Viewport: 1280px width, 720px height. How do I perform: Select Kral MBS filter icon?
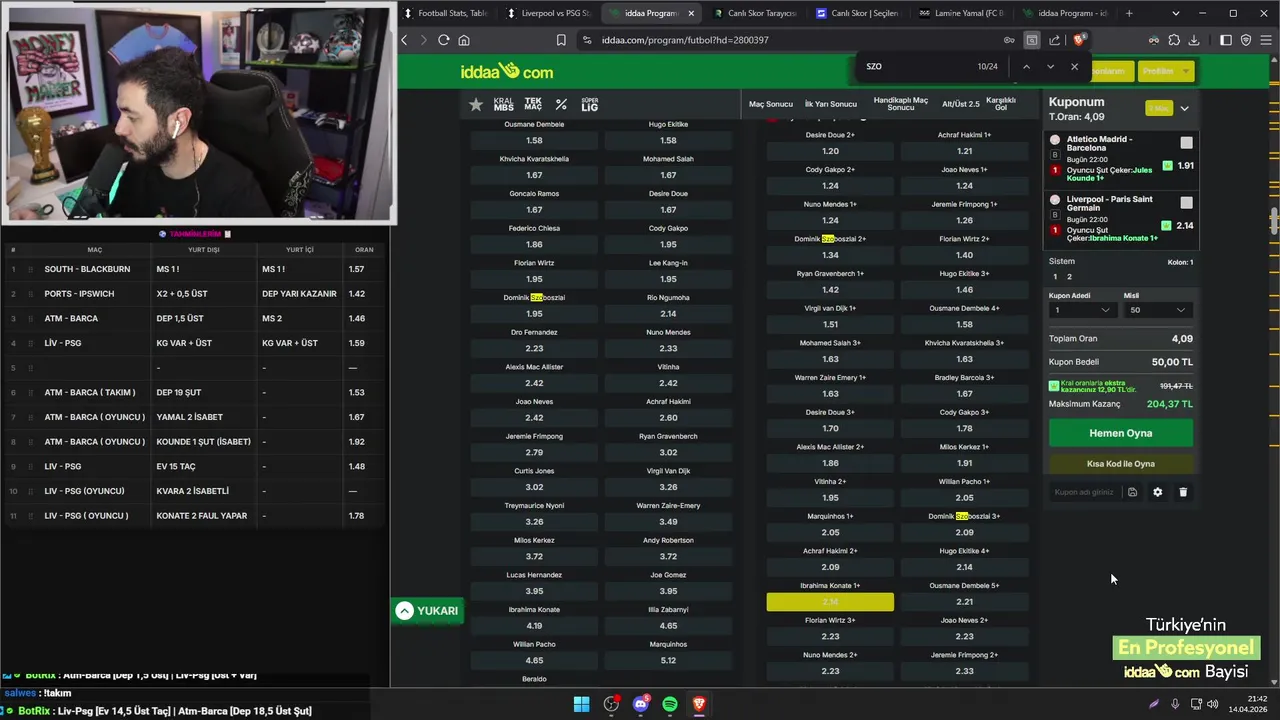click(x=503, y=104)
